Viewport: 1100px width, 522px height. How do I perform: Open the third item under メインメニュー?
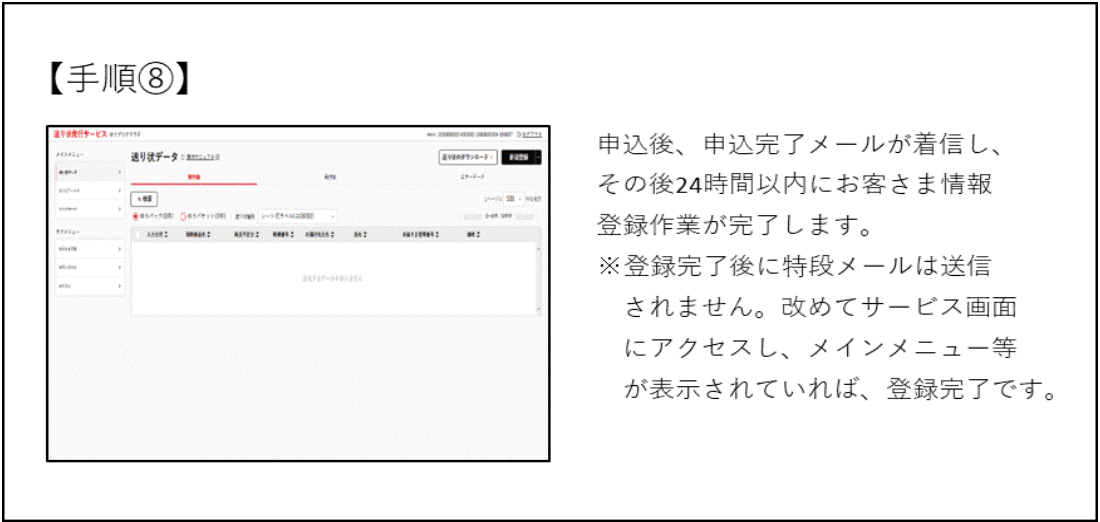(89, 209)
